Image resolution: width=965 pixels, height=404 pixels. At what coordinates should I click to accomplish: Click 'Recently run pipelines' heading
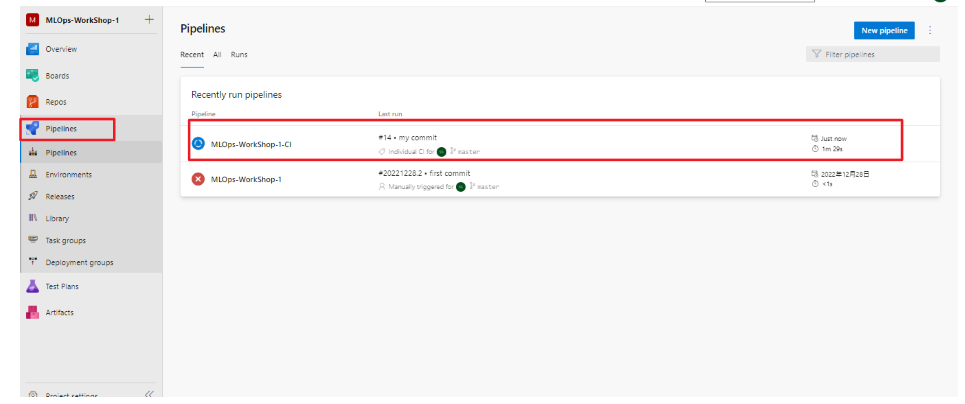click(x=236, y=95)
